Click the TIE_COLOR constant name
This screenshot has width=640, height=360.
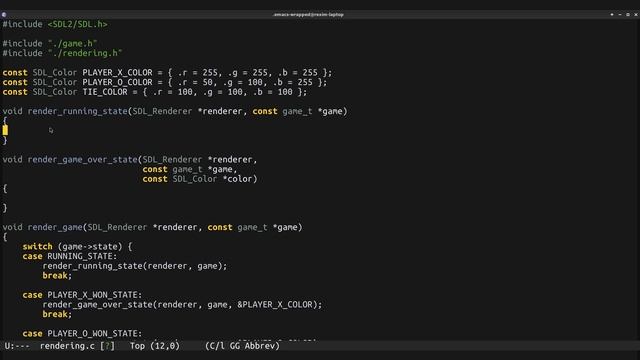coord(105,92)
